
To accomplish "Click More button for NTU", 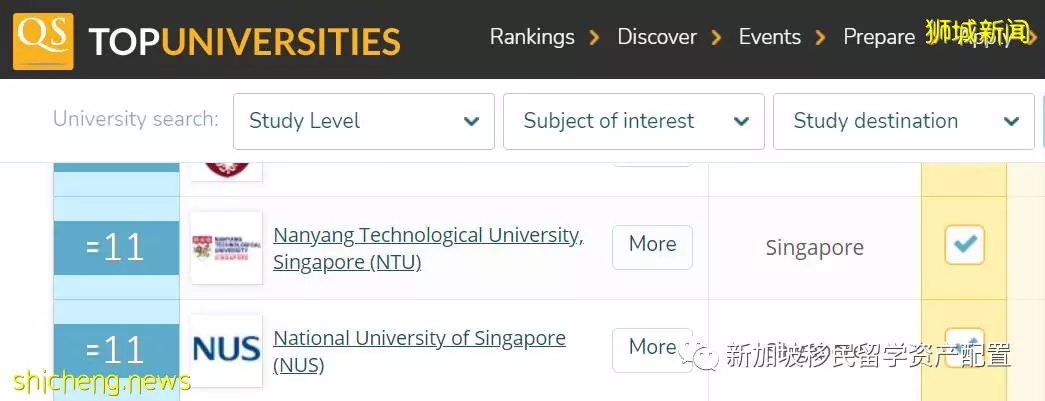I will coord(652,247).
